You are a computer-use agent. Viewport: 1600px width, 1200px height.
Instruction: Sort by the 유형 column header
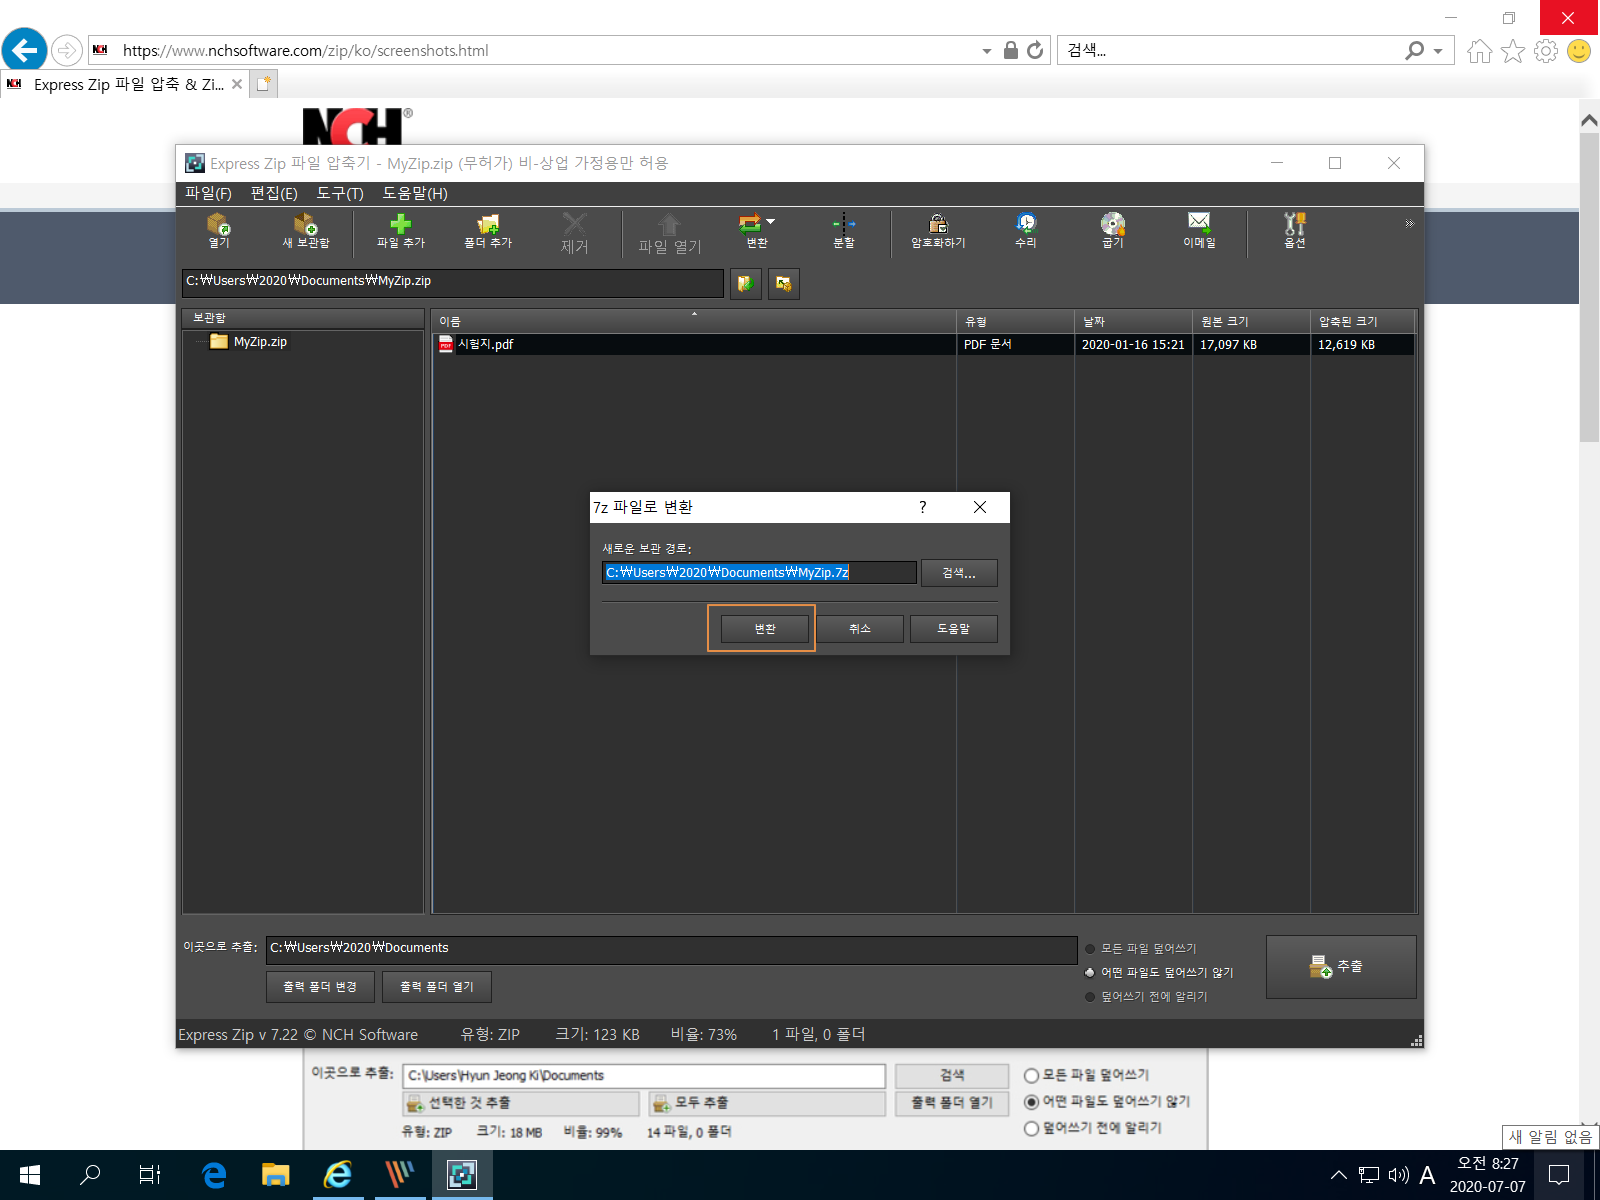1015,321
